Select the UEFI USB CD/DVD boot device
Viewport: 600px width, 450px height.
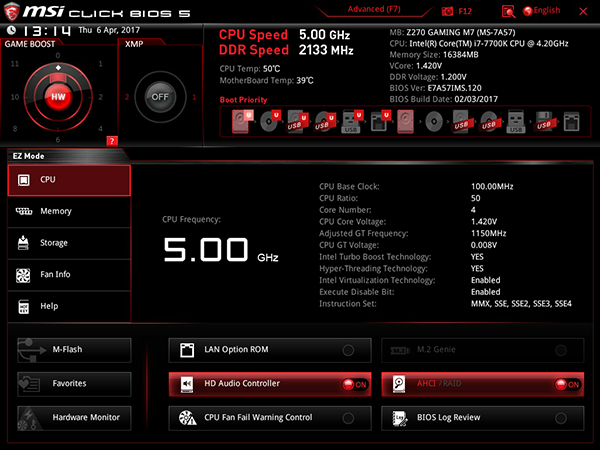click(325, 122)
